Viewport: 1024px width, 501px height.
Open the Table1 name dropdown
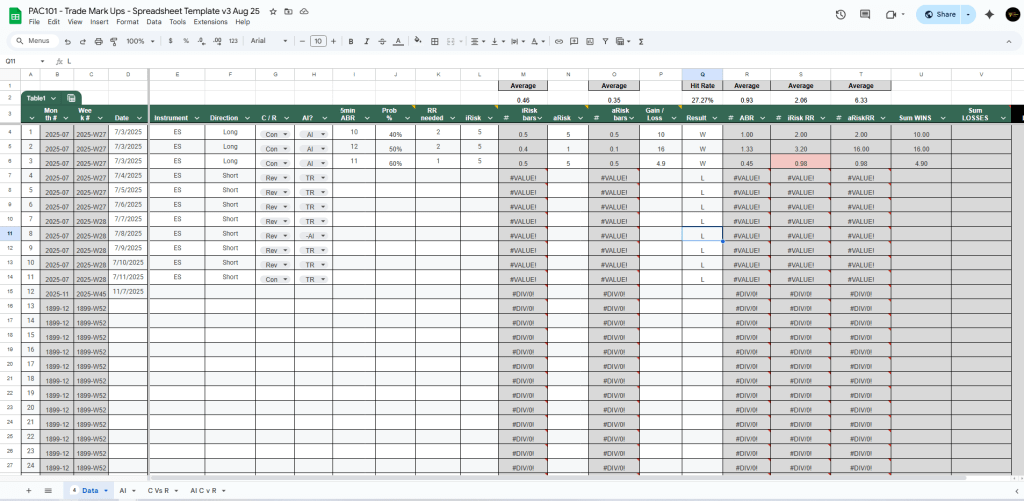click(x=42, y=98)
